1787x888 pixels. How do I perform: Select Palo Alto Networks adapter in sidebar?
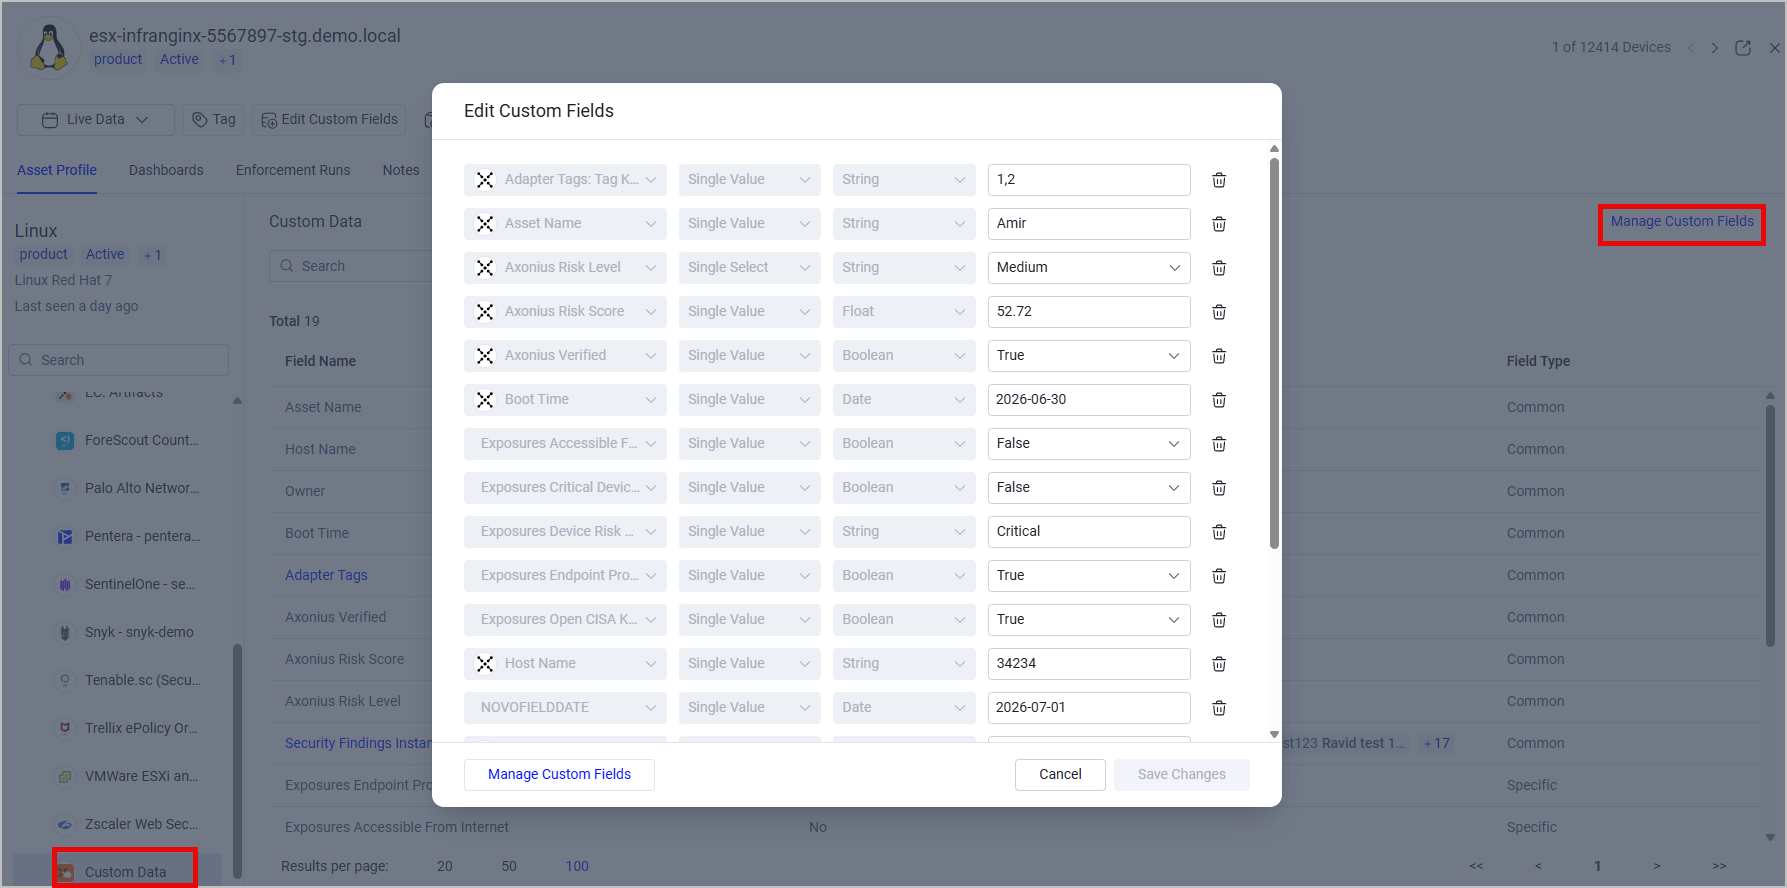[128, 488]
